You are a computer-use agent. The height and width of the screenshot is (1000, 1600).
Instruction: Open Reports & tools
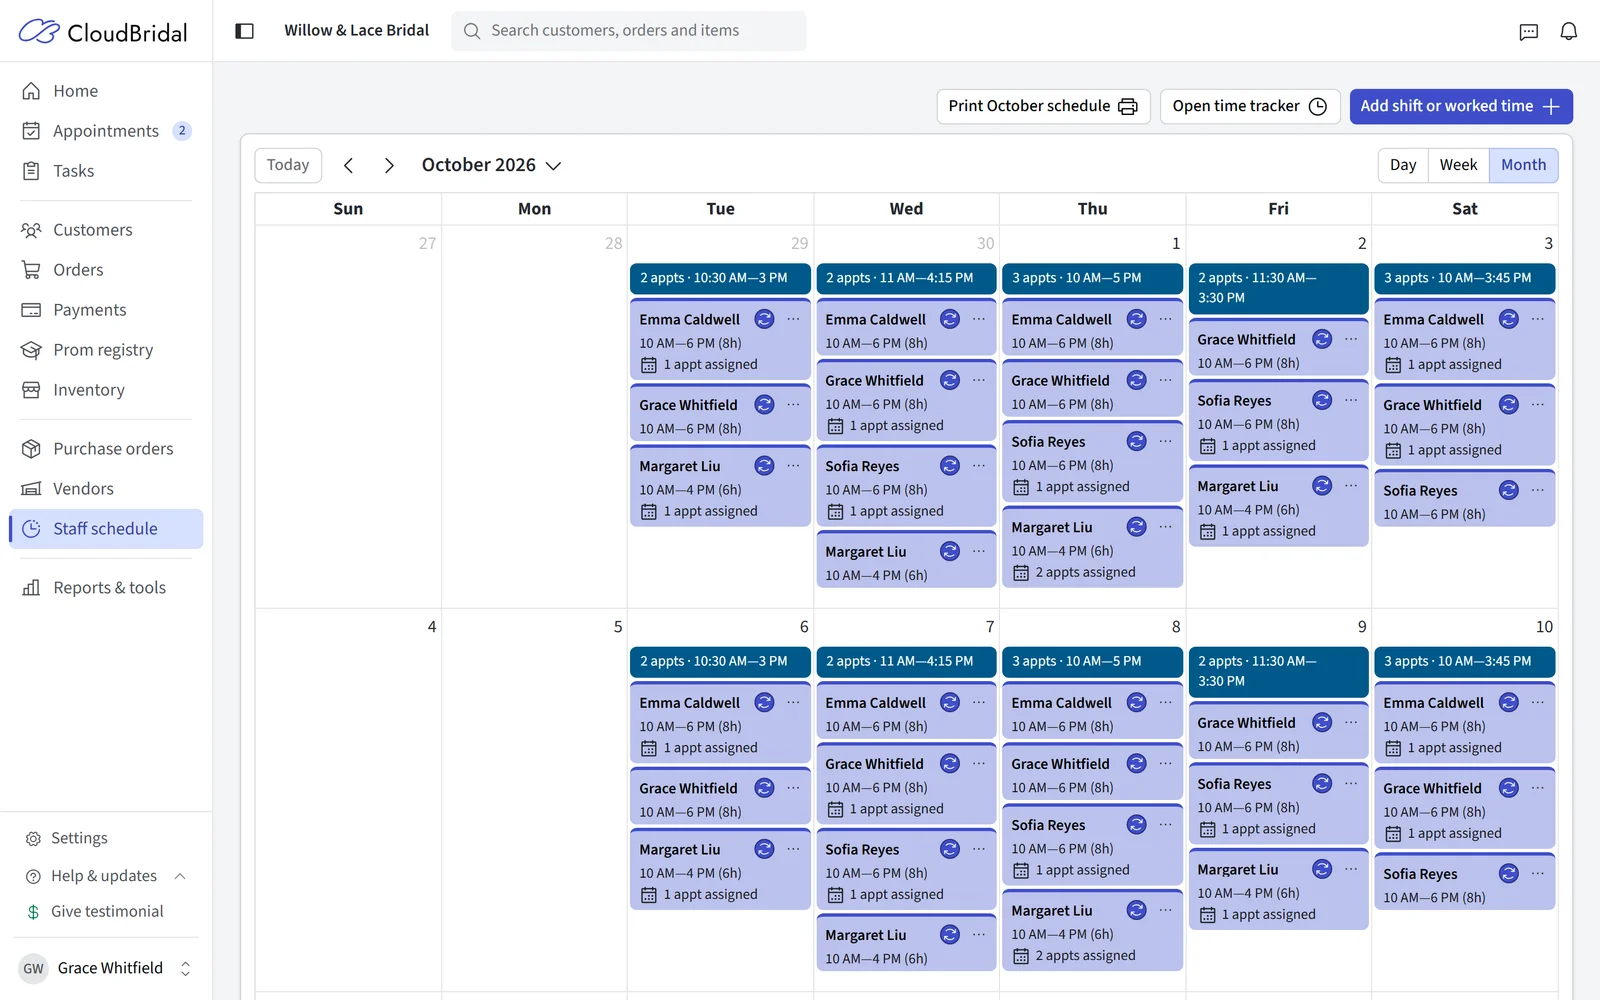(x=106, y=588)
